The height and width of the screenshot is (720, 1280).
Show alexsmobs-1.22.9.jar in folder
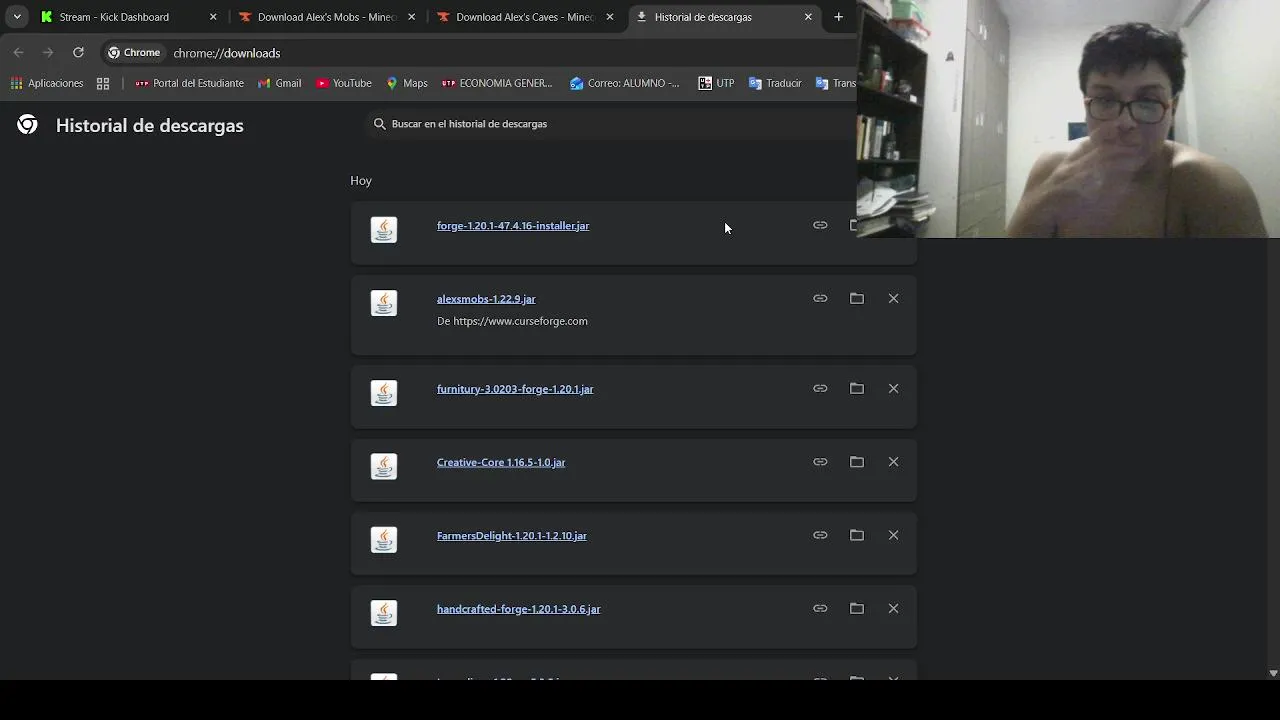pyautogui.click(x=857, y=298)
